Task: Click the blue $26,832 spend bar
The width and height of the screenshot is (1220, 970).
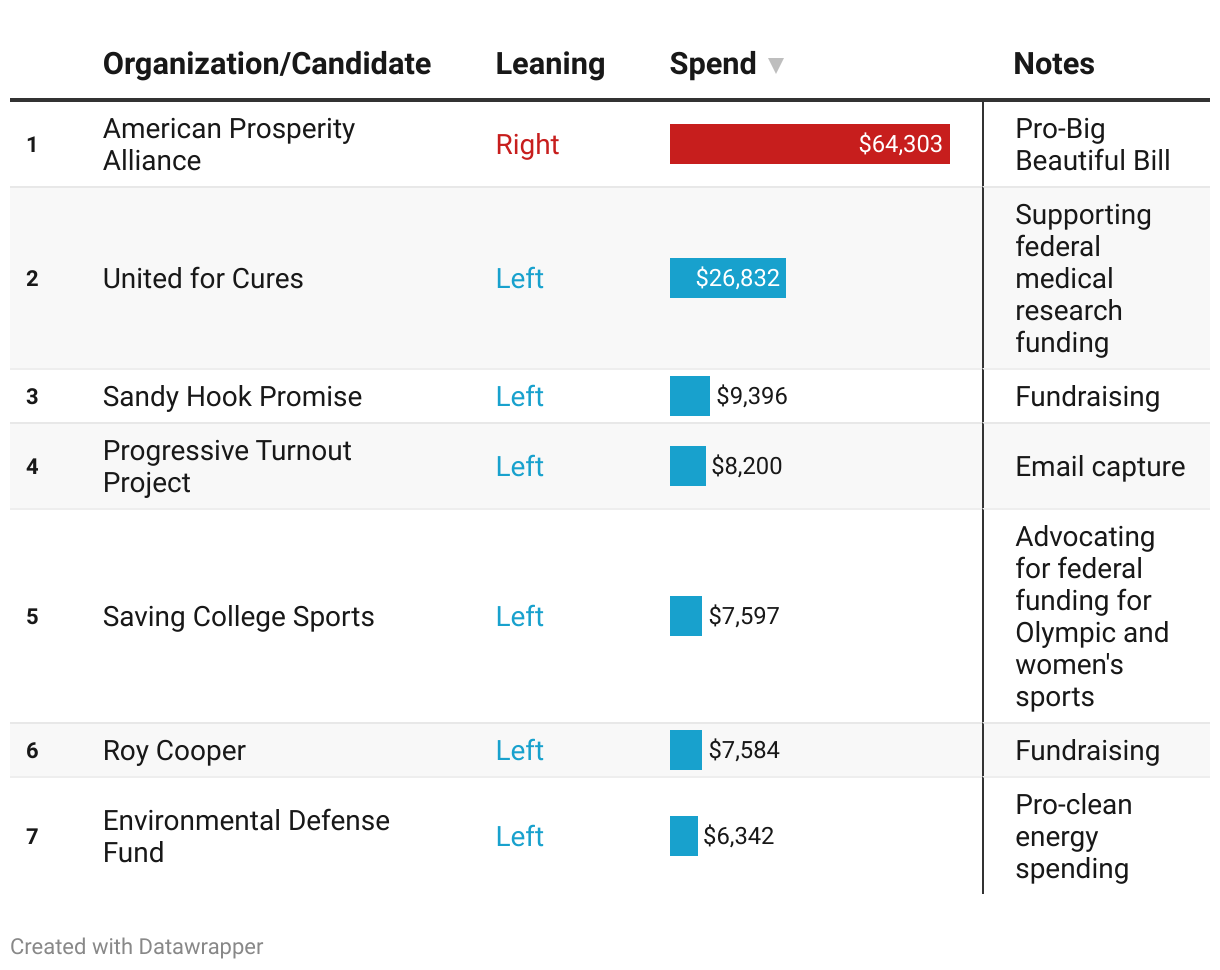Action: point(728,278)
